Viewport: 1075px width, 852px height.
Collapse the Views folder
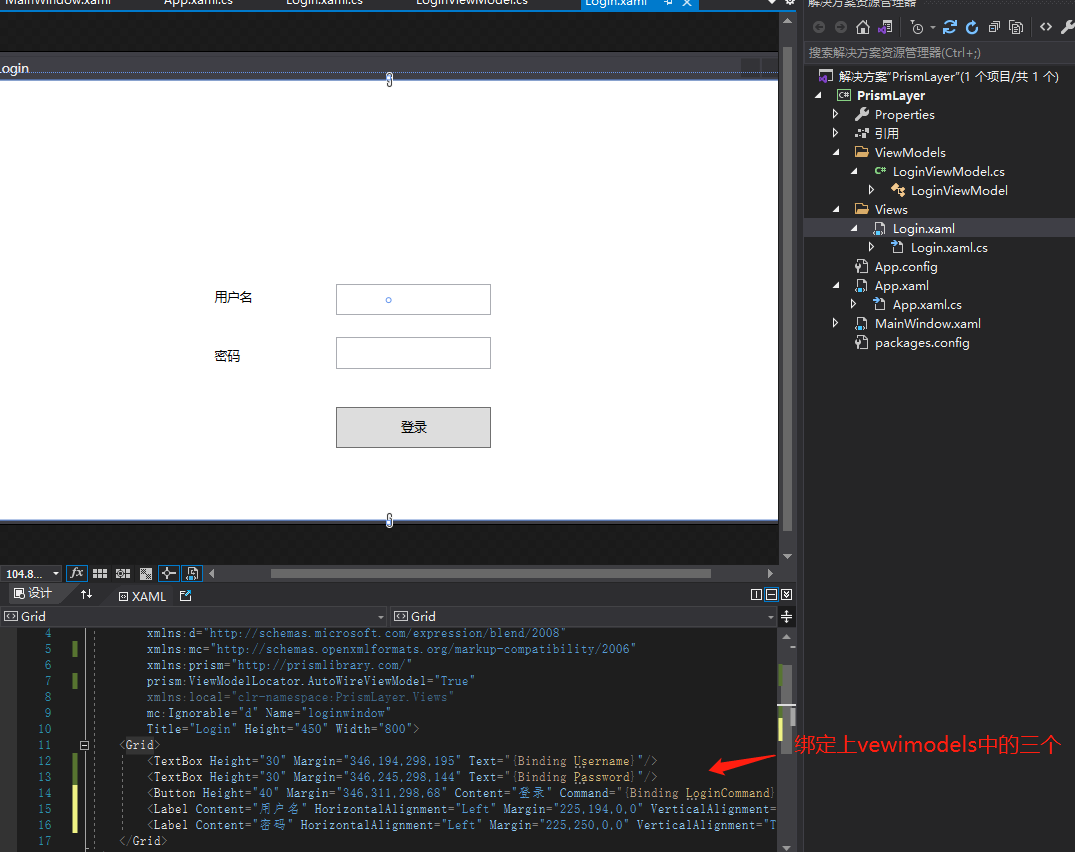pyautogui.click(x=836, y=209)
